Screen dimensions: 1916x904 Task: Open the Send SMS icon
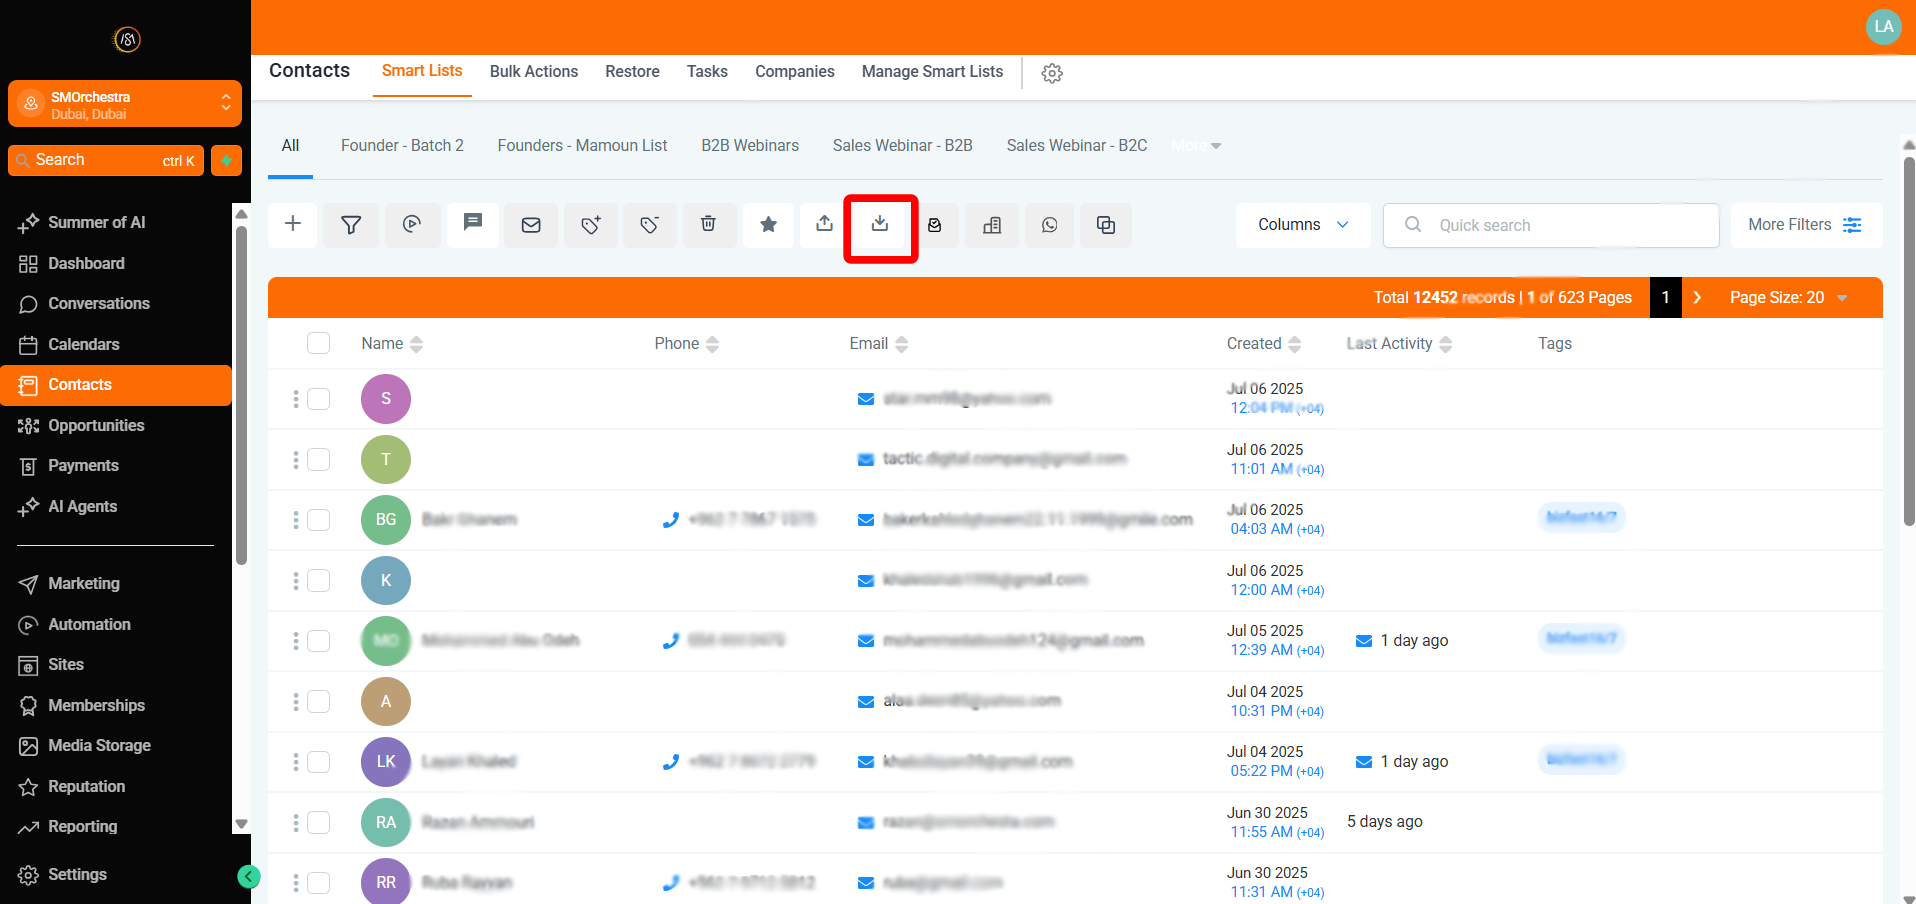(x=472, y=225)
